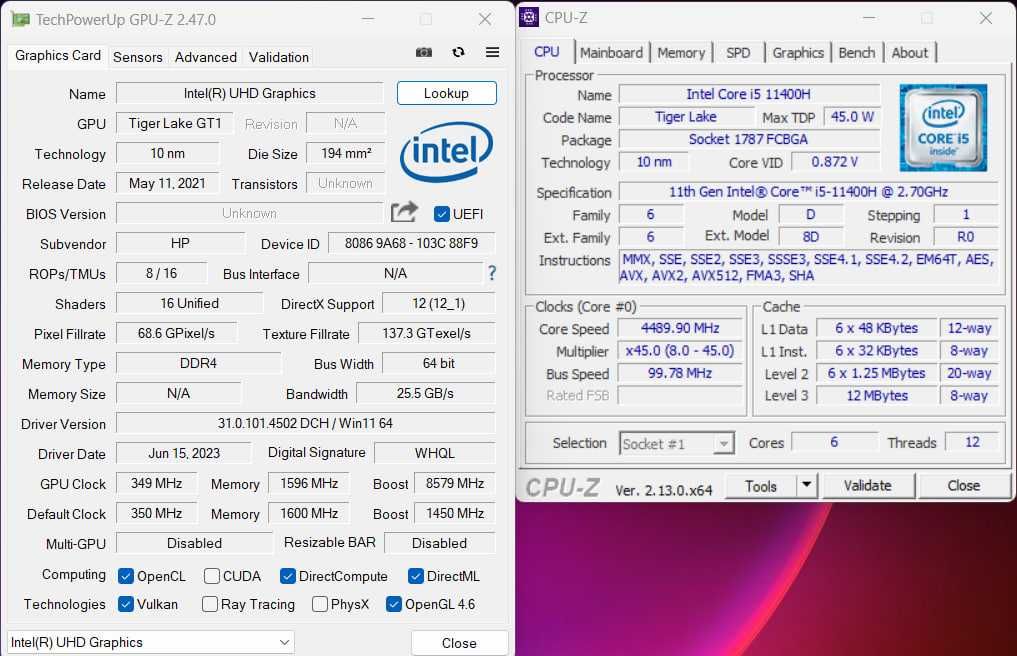Open the Bench tab in CPU-Z
The height and width of the screenshot is (656, 1017).
(857, 53)
